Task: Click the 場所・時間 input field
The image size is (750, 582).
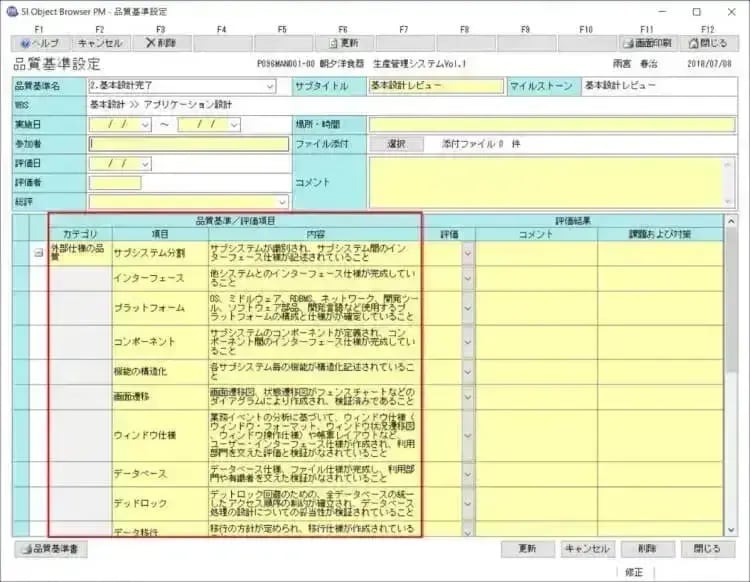Action: [x=550, y=125]
